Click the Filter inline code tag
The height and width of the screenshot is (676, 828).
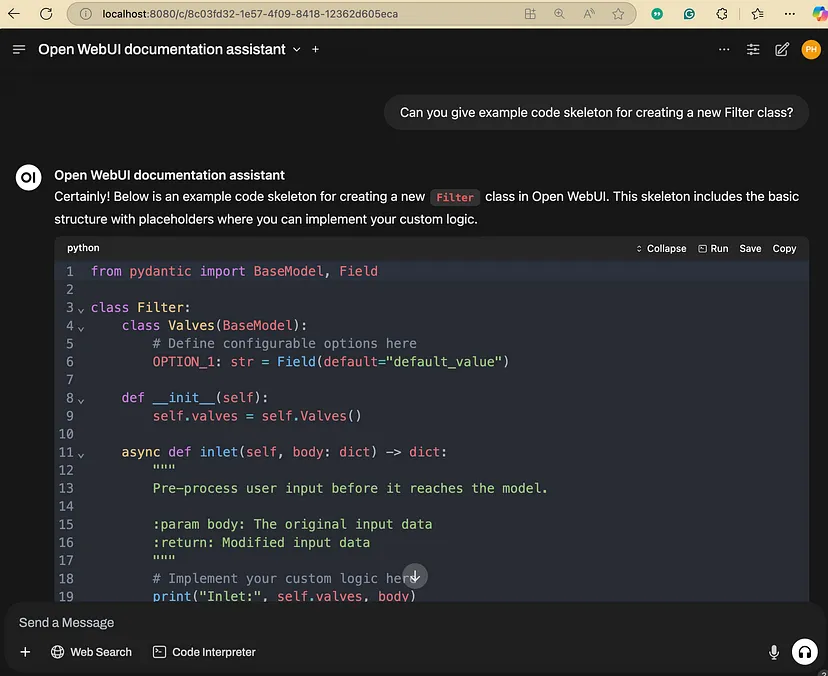point(455,198)
